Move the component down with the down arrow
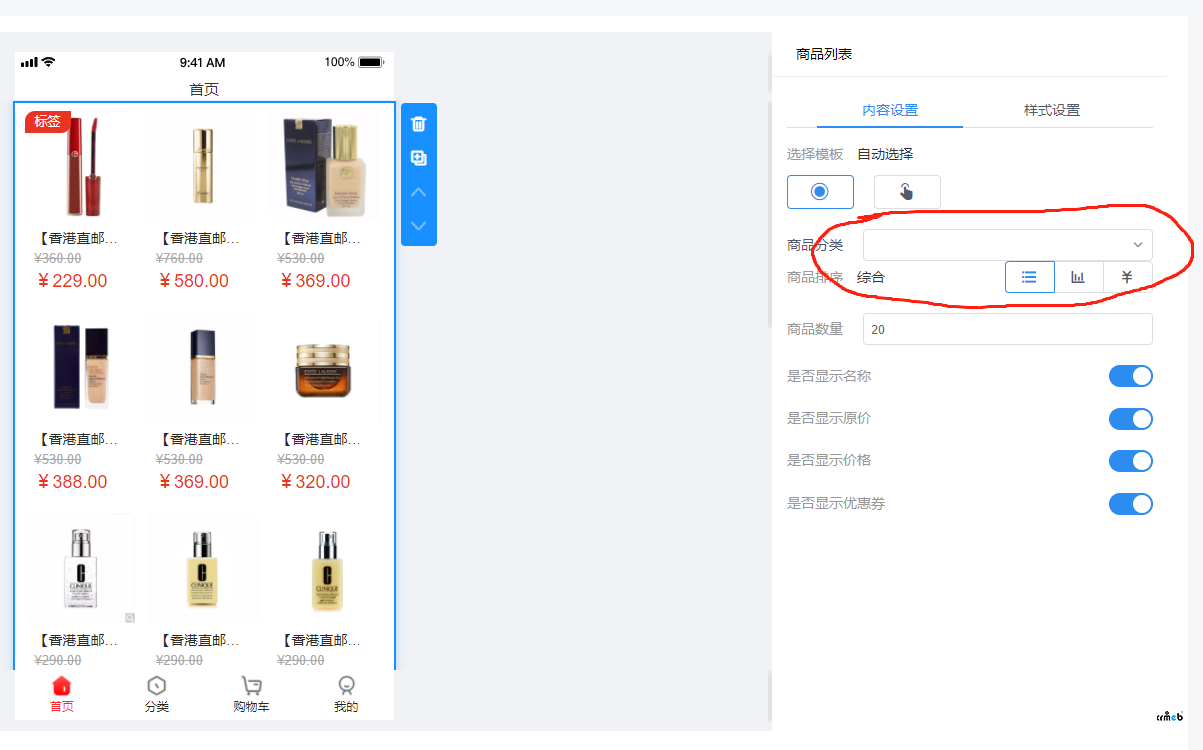 coord(419,226)
